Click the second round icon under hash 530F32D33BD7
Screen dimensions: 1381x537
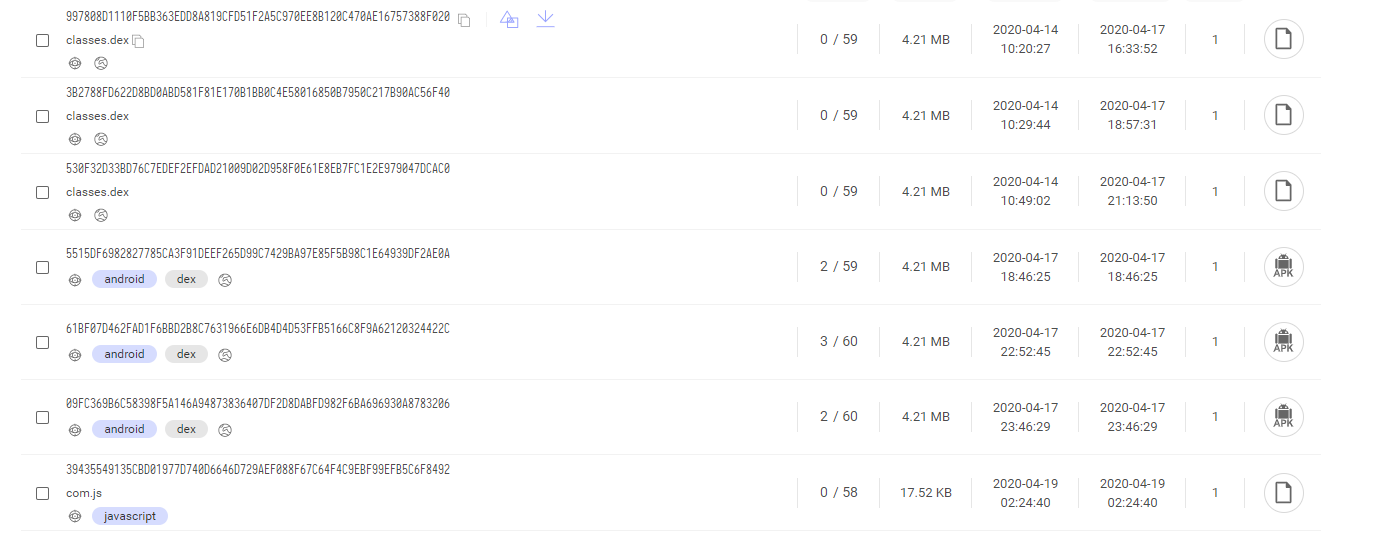click(x=101, y=215)
